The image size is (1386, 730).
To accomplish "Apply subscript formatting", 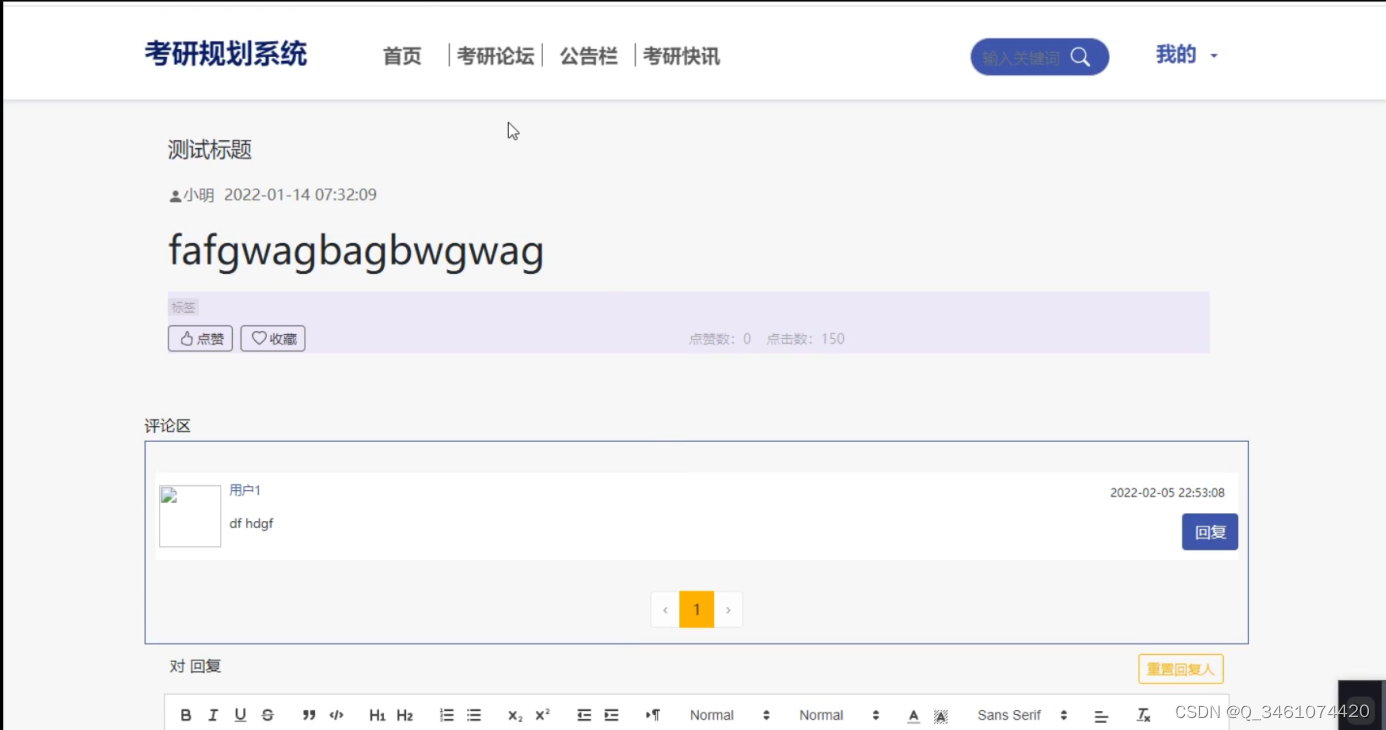I will 515,715.
